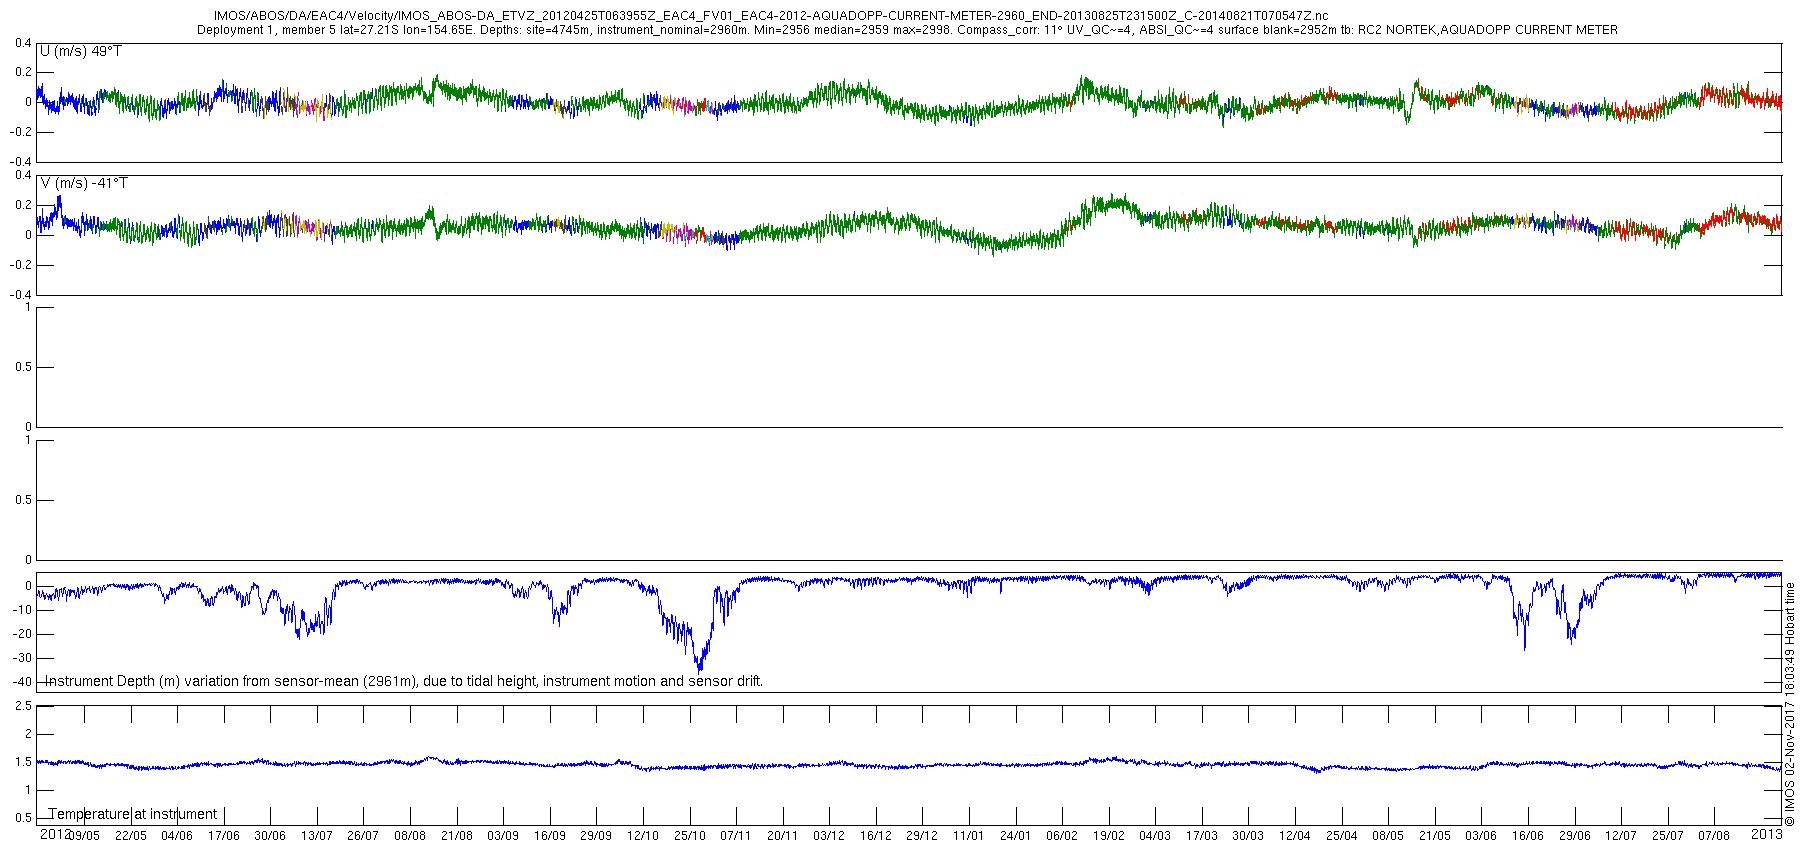1800x850 pixels.
Task: Click the '-40' tick on depth axis
Action: 24,682
